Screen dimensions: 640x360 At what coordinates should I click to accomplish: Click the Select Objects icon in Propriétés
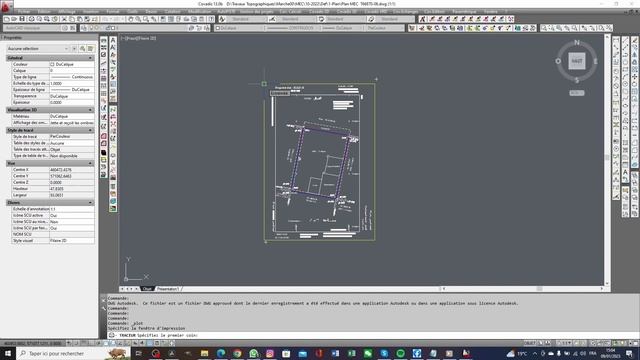tap(83, 49)
